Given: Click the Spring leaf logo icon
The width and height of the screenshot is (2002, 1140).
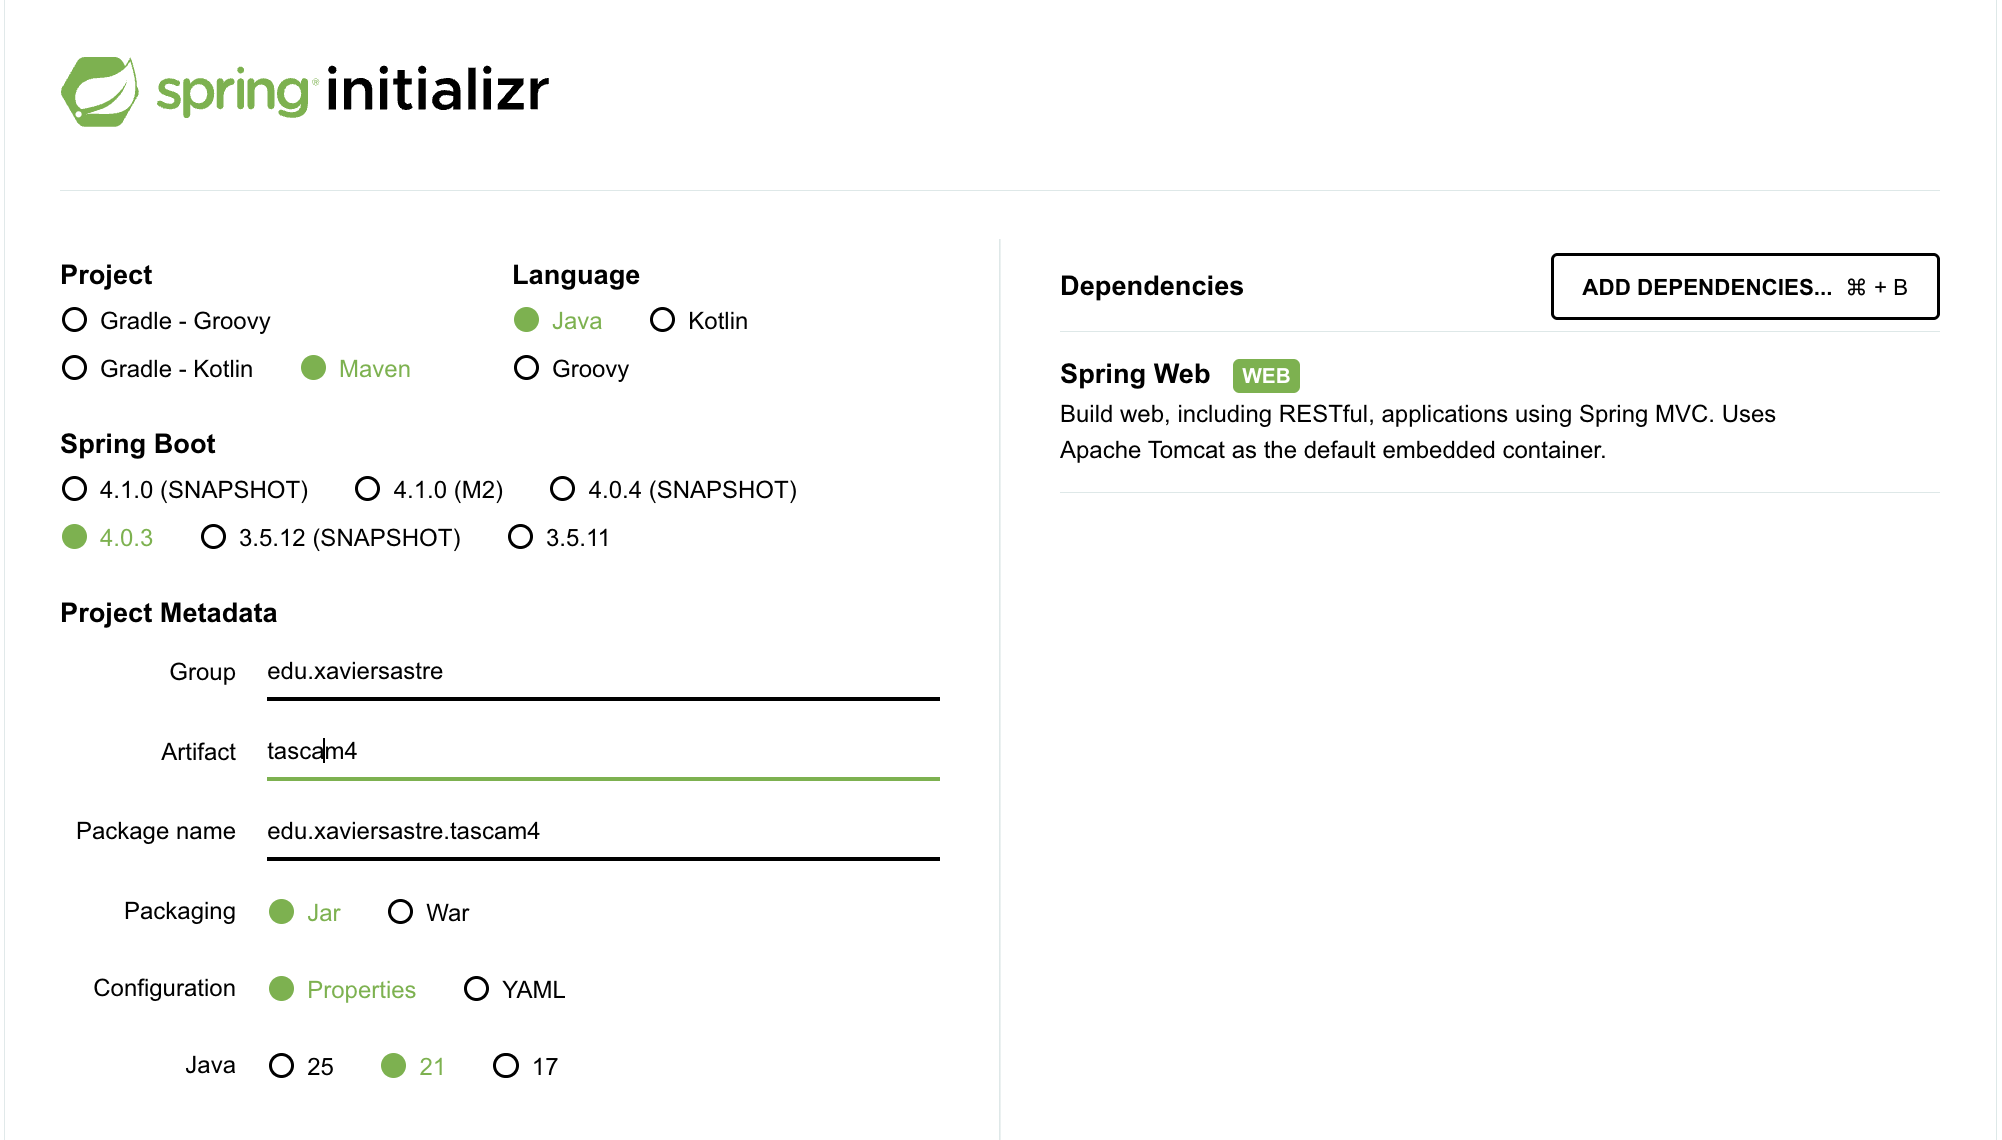Looking at the screenshot, I should (100, 91).
